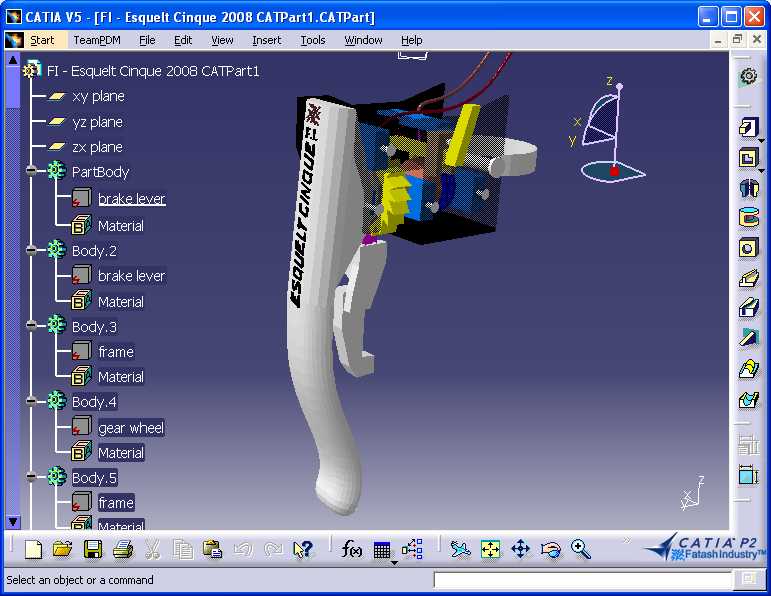Open the Insert menu

[267, 40]
